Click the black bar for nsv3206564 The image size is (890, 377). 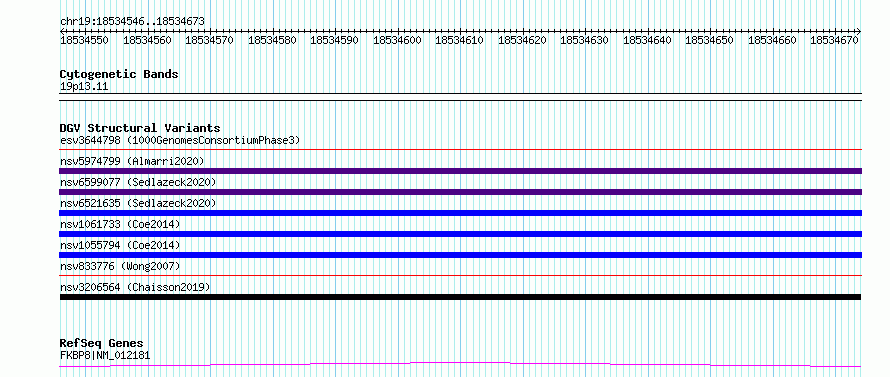[460, 297]
